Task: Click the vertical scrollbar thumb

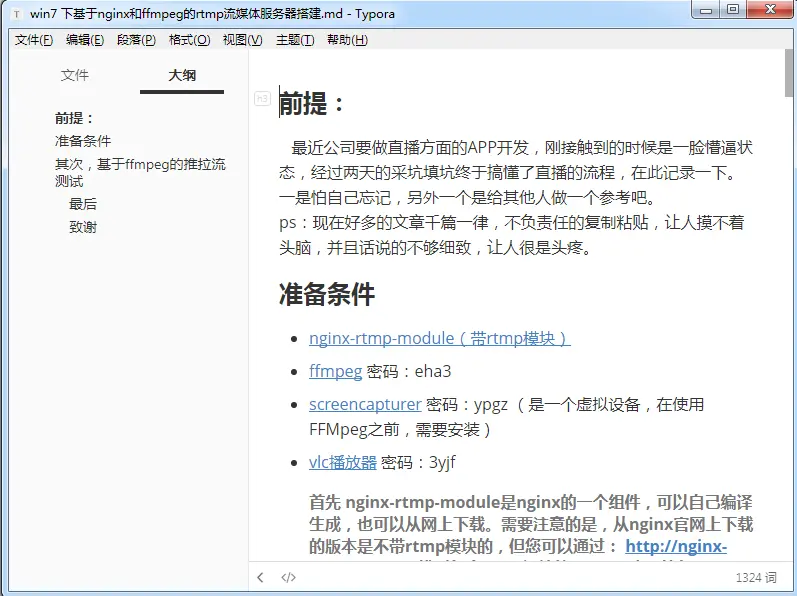Action: pos(789,73)
